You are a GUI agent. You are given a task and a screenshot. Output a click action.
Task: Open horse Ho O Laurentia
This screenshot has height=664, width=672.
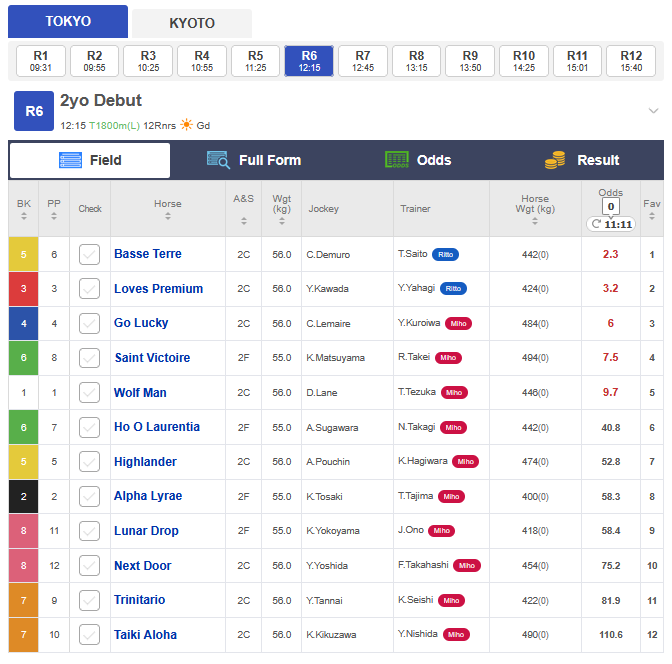click(x=157, y=427)
